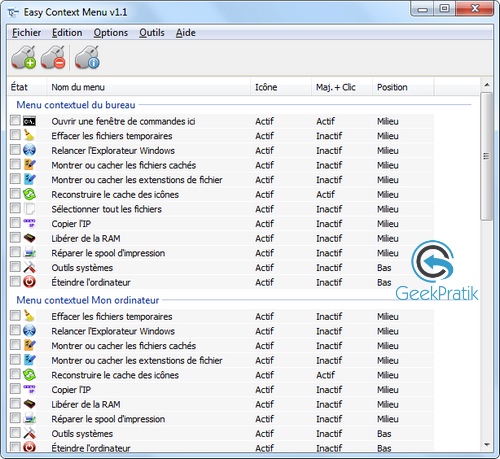Click the green refresh icon in the bureau section
The width and height of the screenshot is (500, 459).
[29, 194]
